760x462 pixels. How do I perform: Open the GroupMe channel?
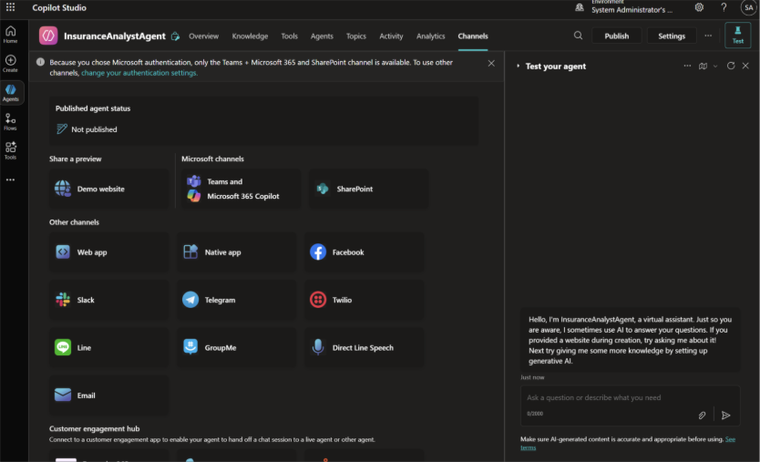tap(237, 347)
